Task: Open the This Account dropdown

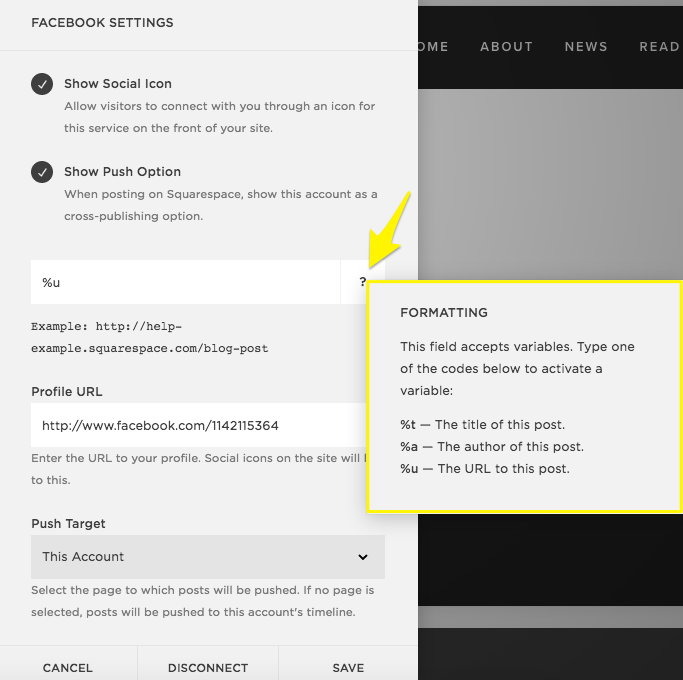Action: [207, 557]
